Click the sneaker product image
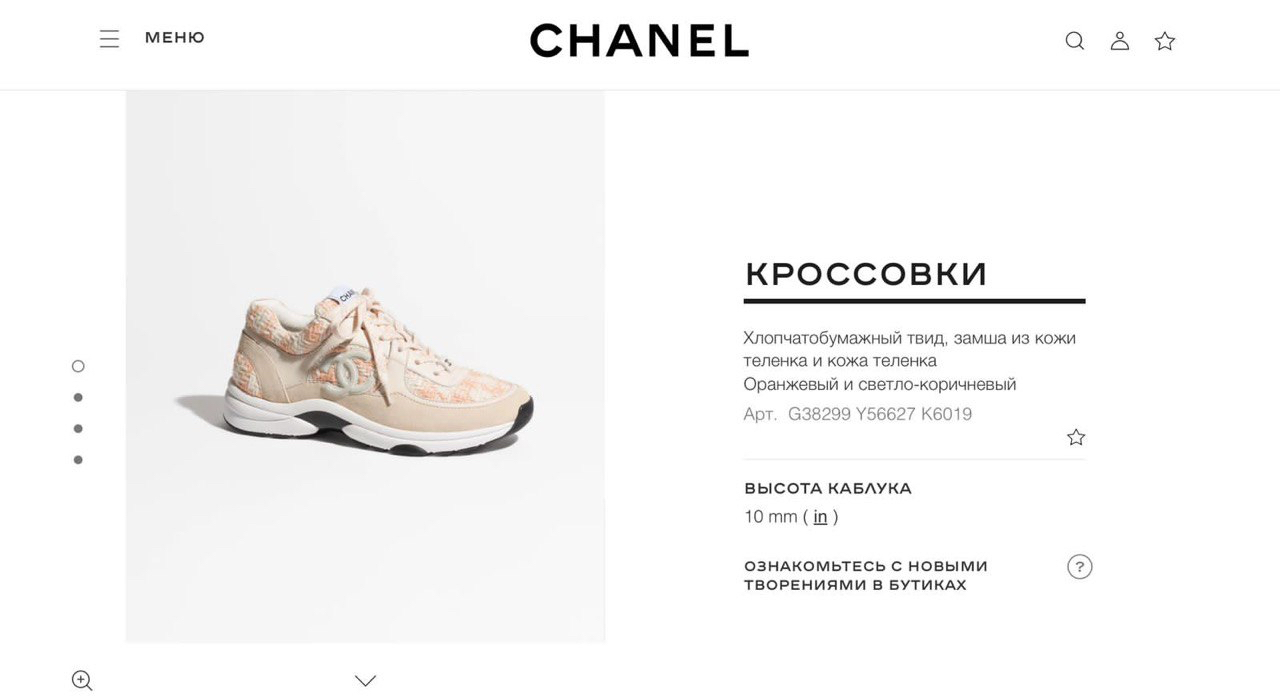Screen dimensions: 1280x698 (x=365, y=367)
